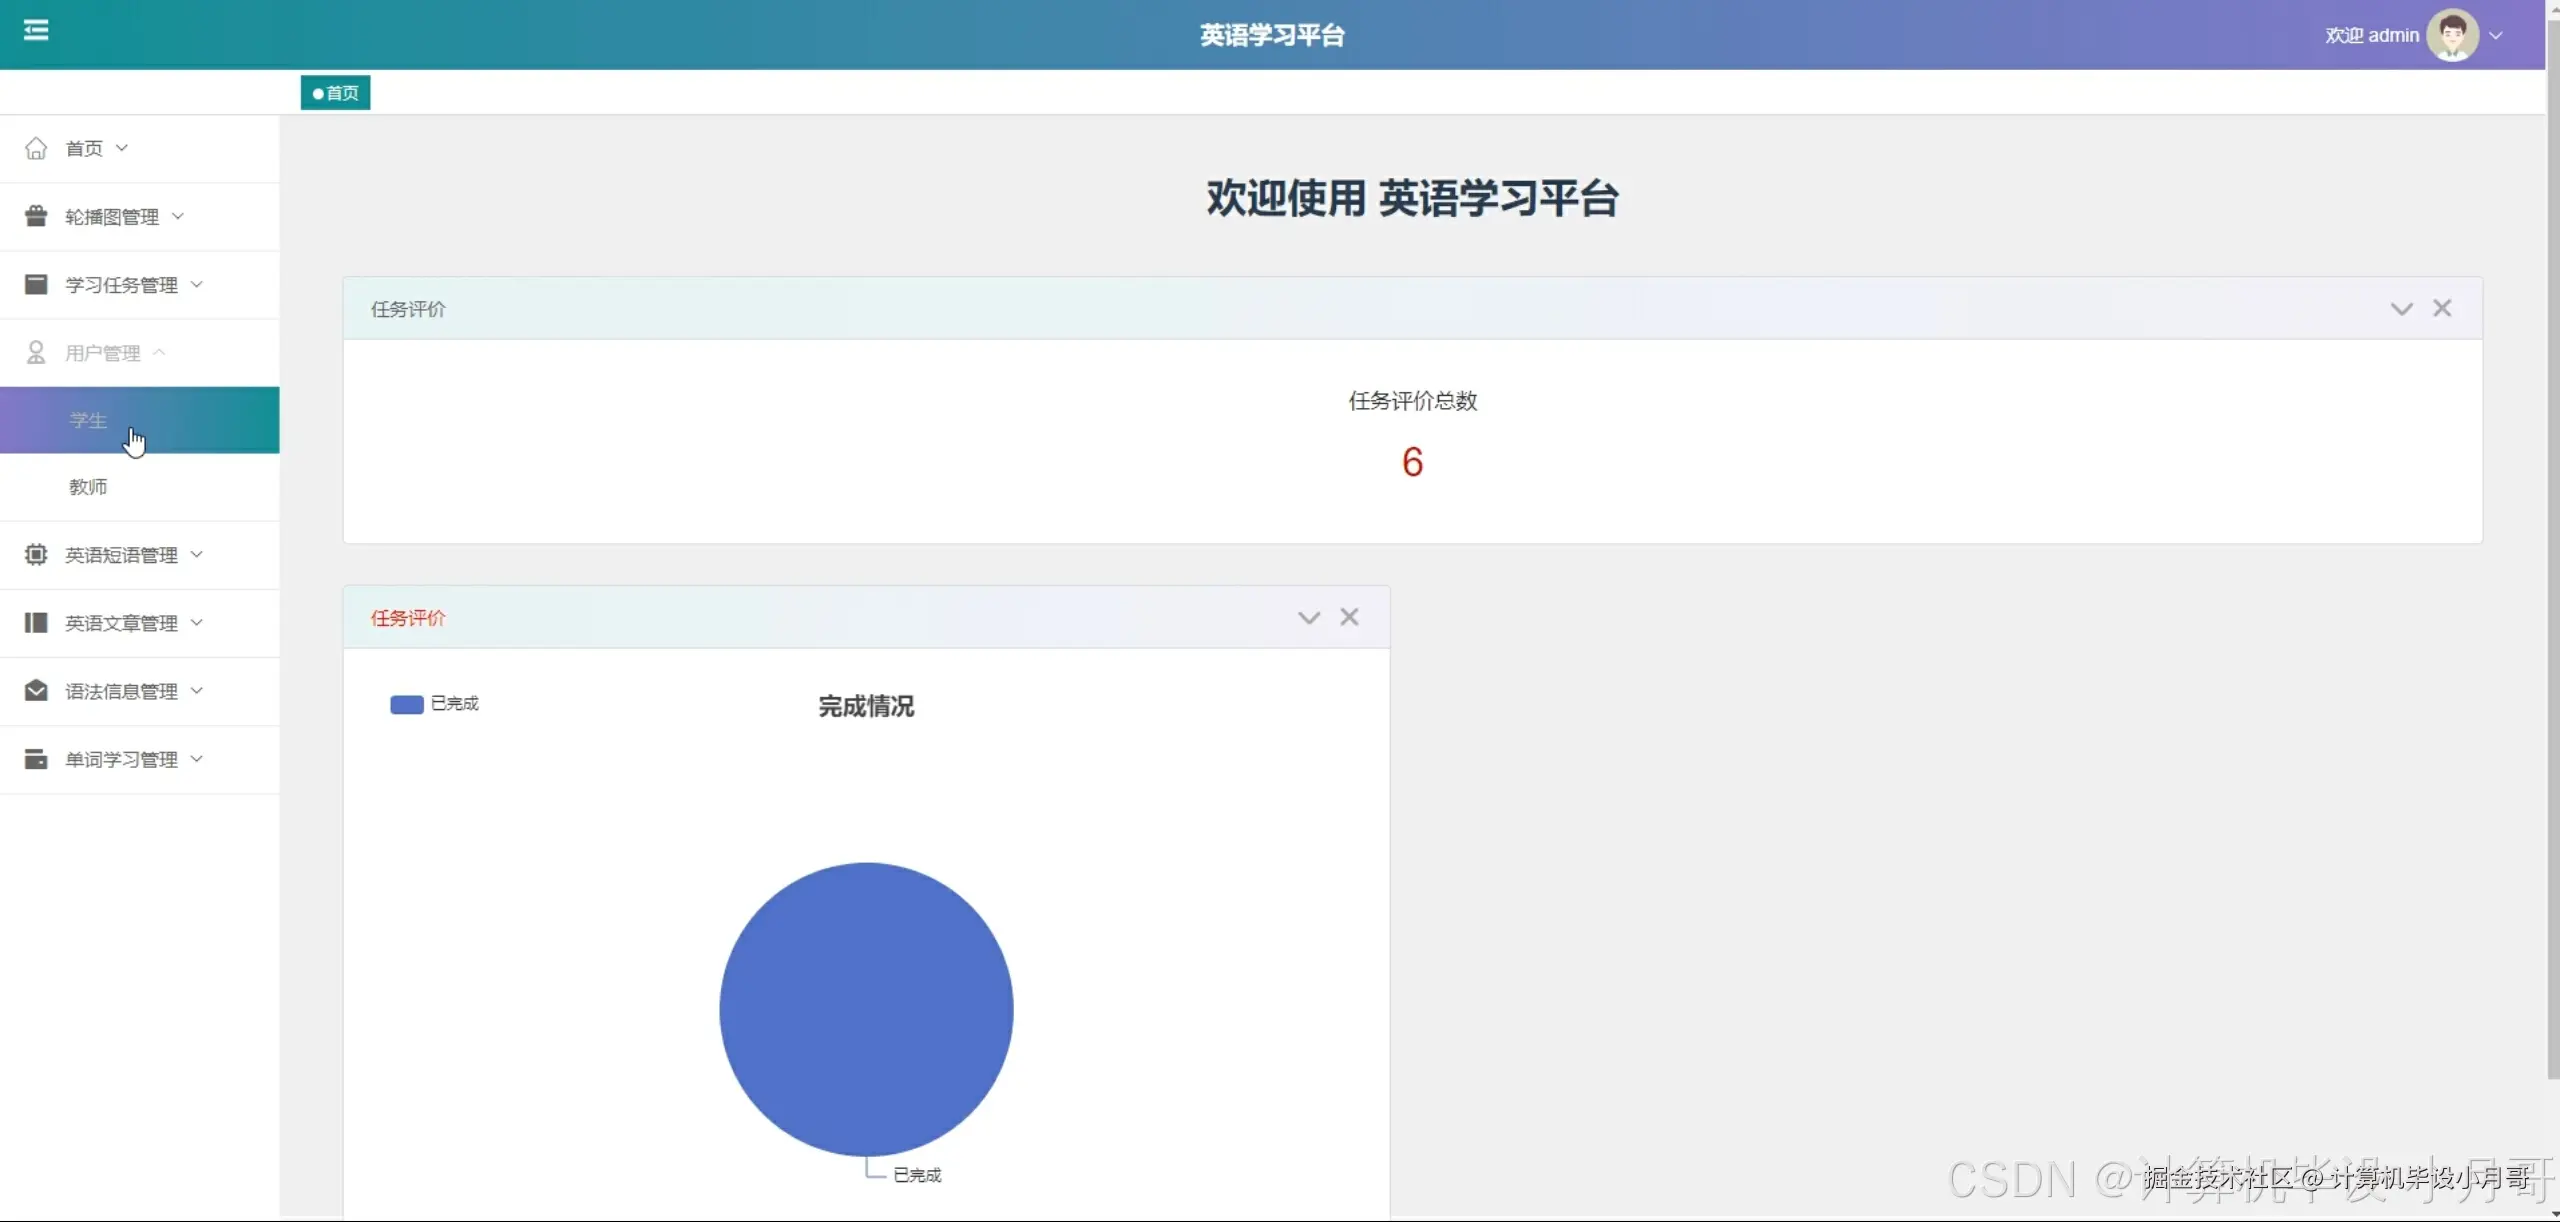Click the 英语短语管理 gear icon
2560x1222 pixels.
(x=36, y=554)
